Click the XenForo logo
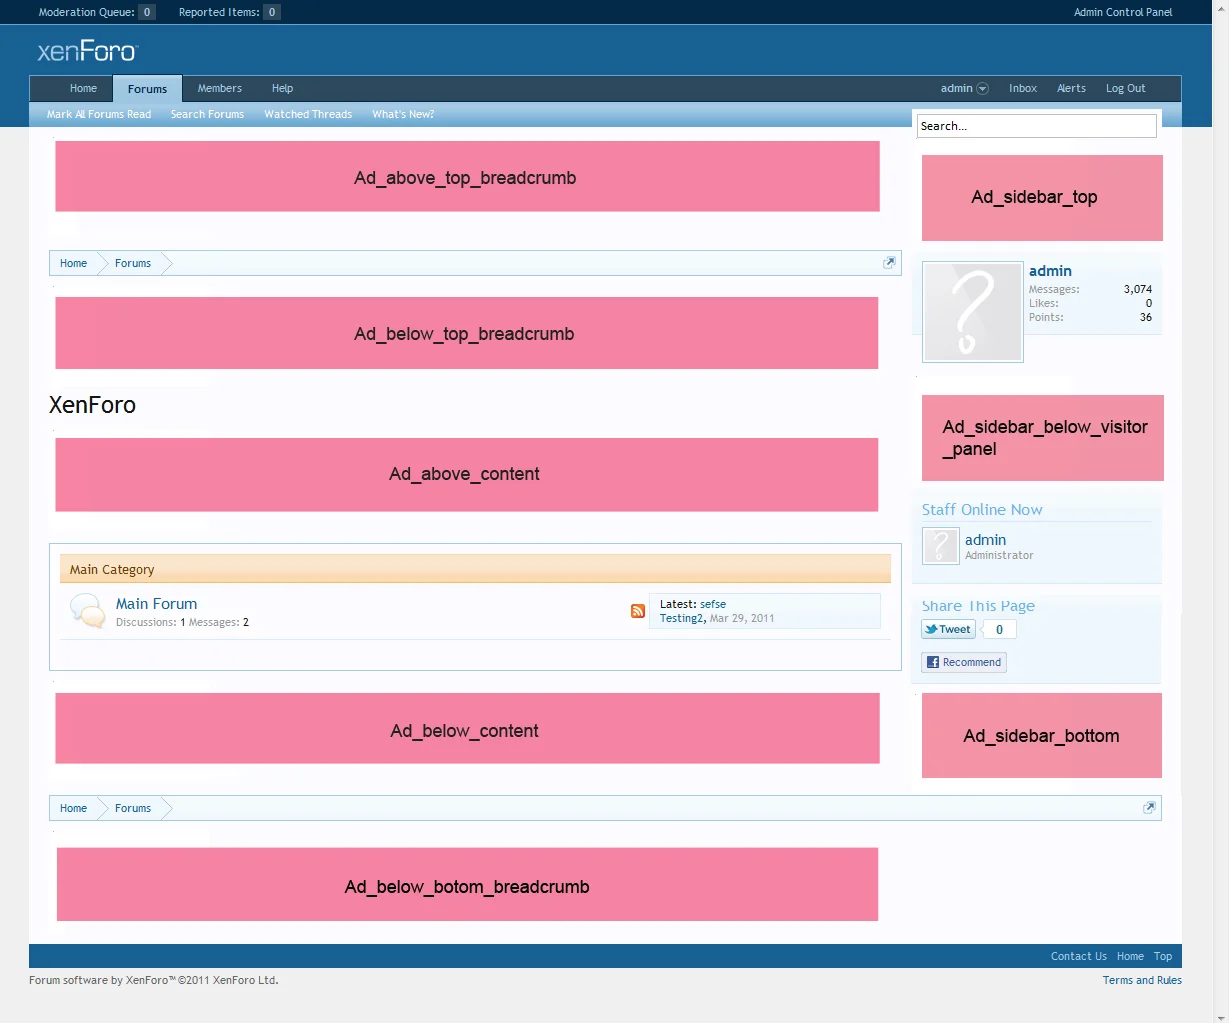The width and height of the screenshot is (1229, 1023). (x=87, y=51)
